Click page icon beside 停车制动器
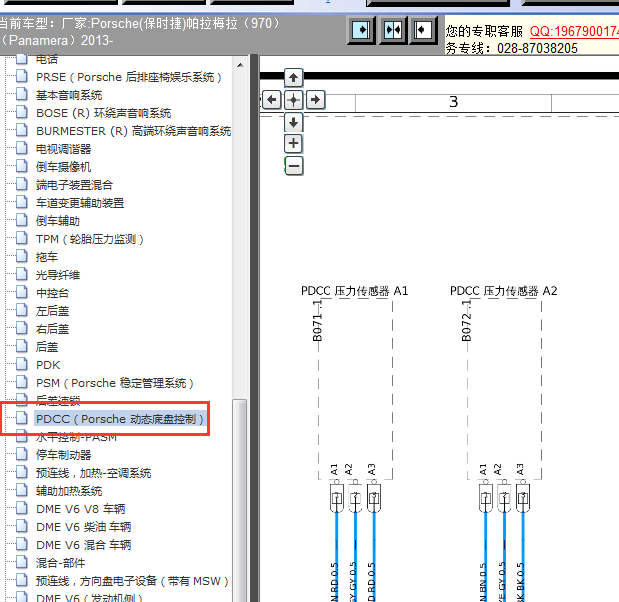The image size is (619, 602). tap(22, 454)
